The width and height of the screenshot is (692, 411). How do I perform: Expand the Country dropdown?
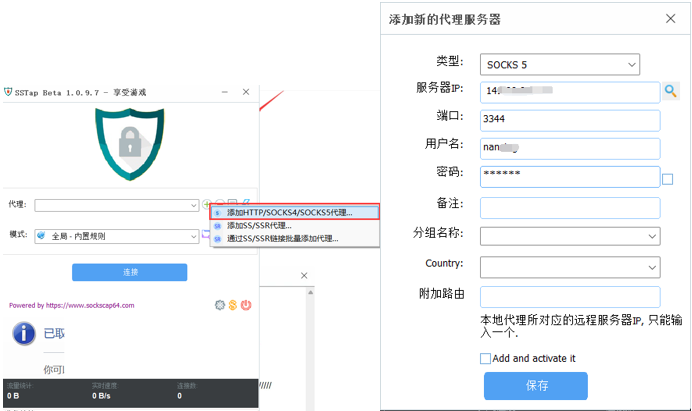point(569,267)
